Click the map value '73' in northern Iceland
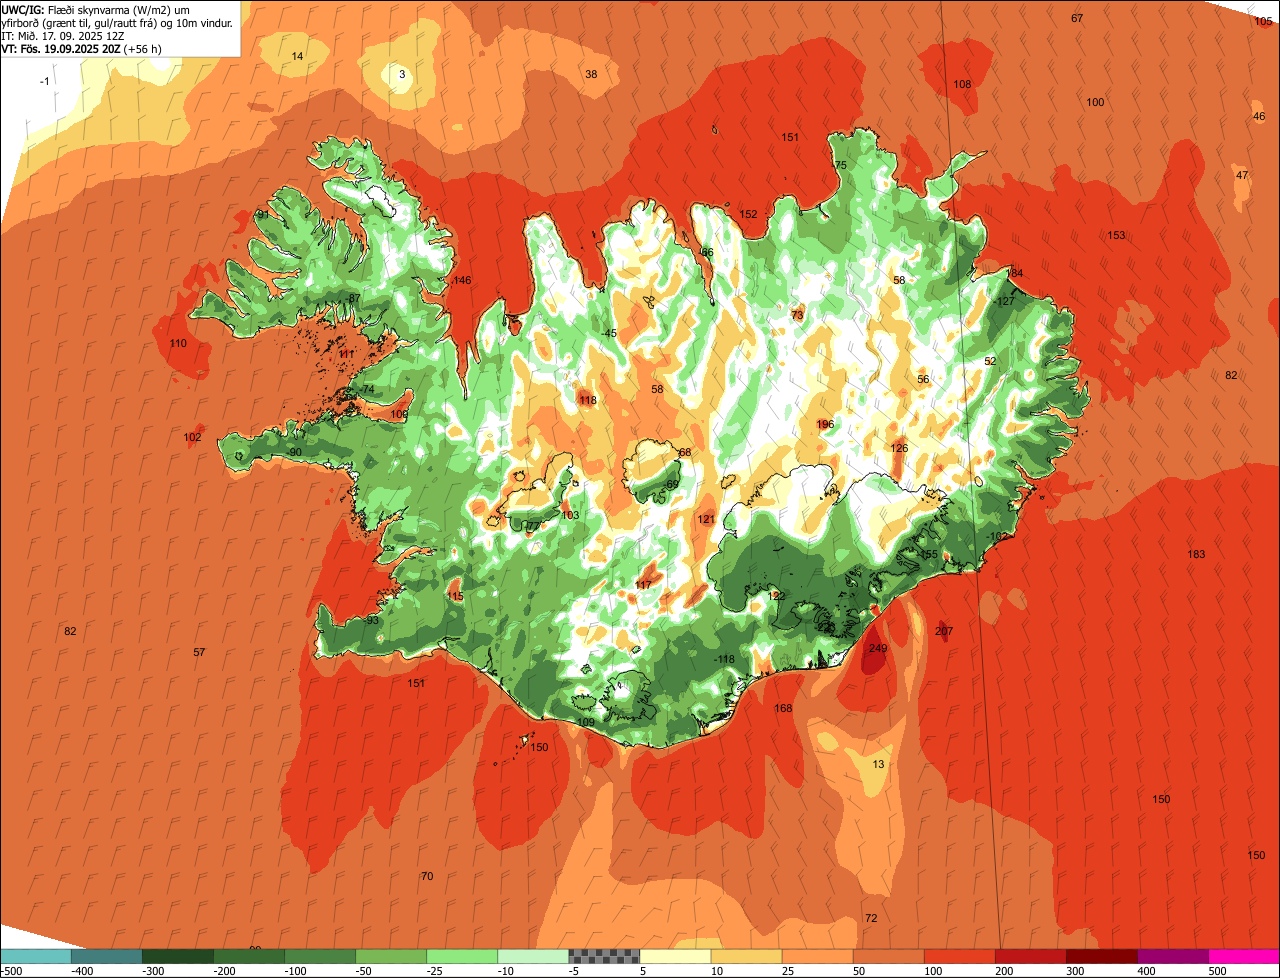 (x=797, y=315)
